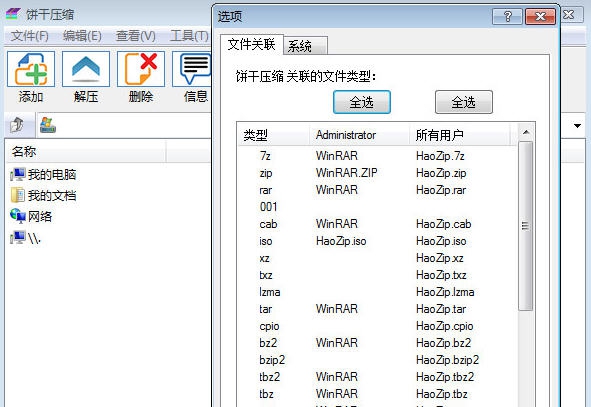Click the help question mark button in dialog

[x=507, y=16]
